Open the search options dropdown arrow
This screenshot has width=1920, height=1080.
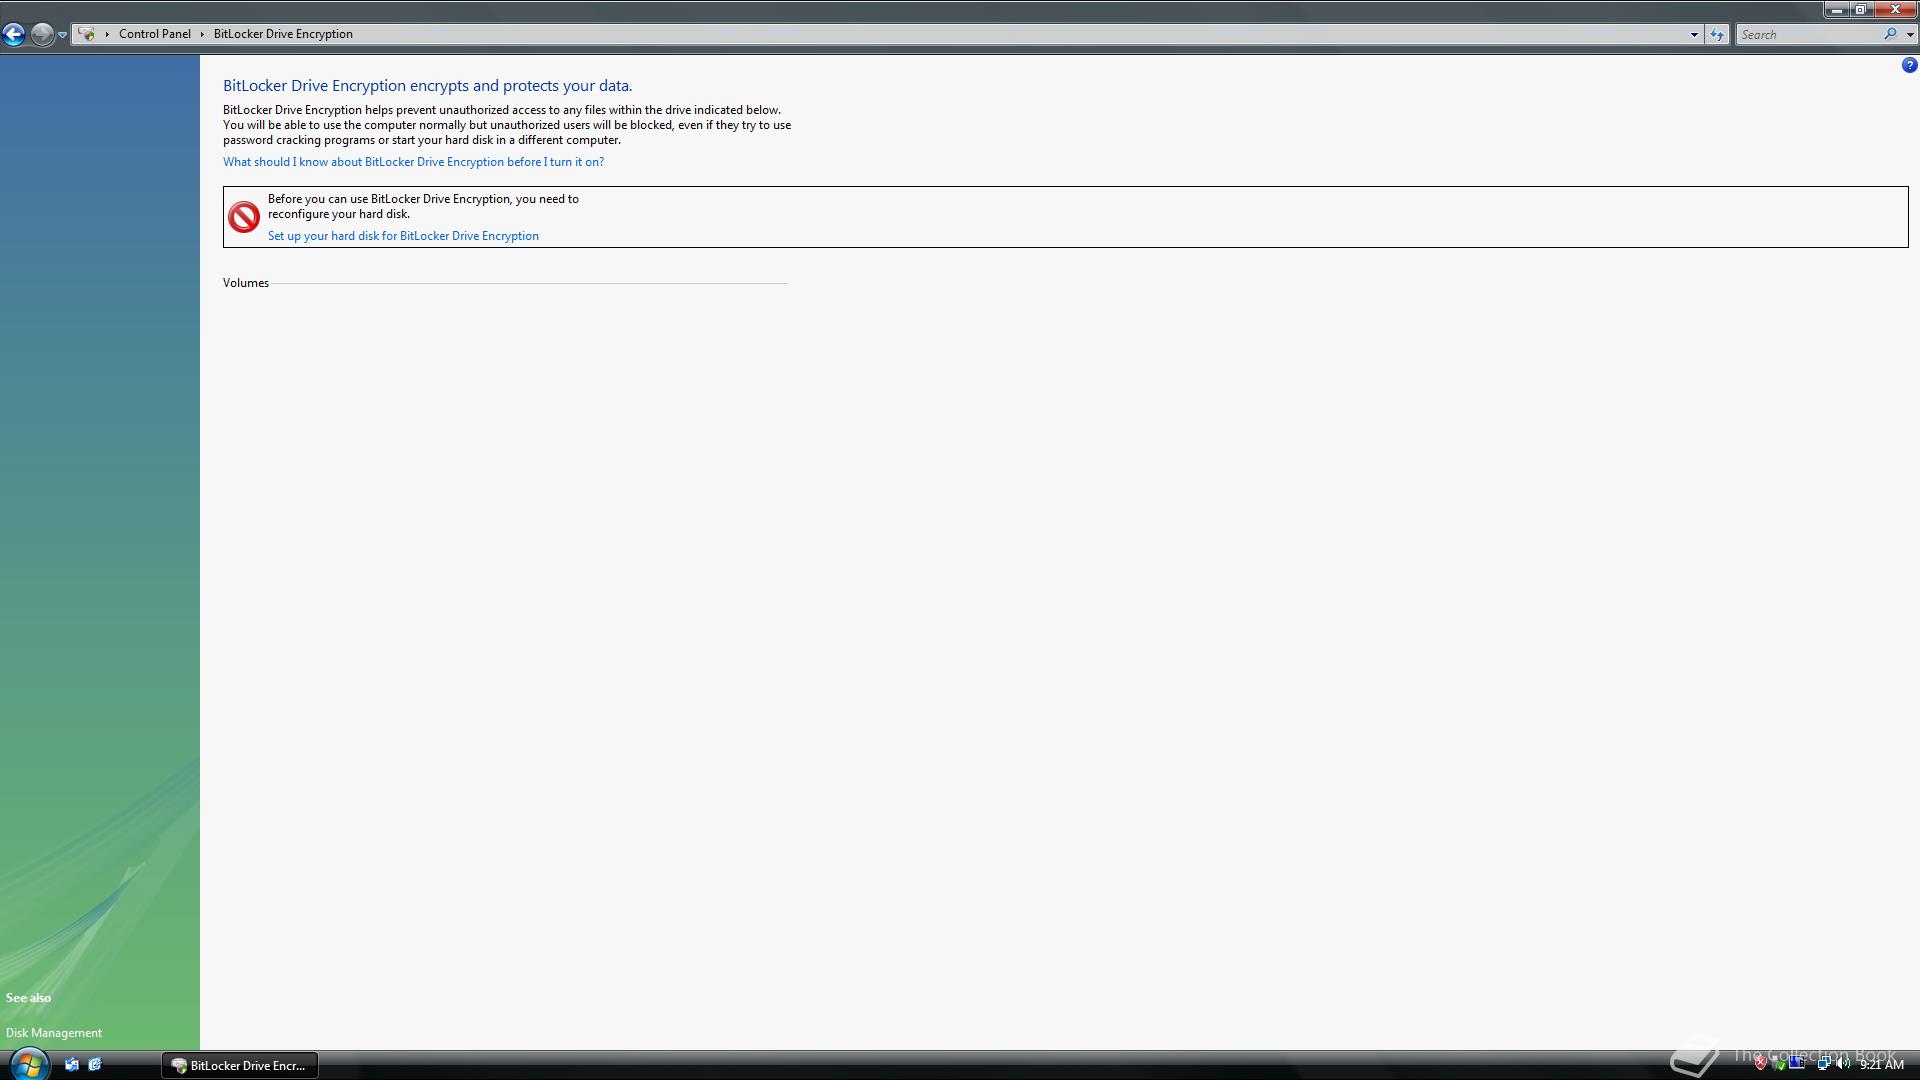point(1910,35)
